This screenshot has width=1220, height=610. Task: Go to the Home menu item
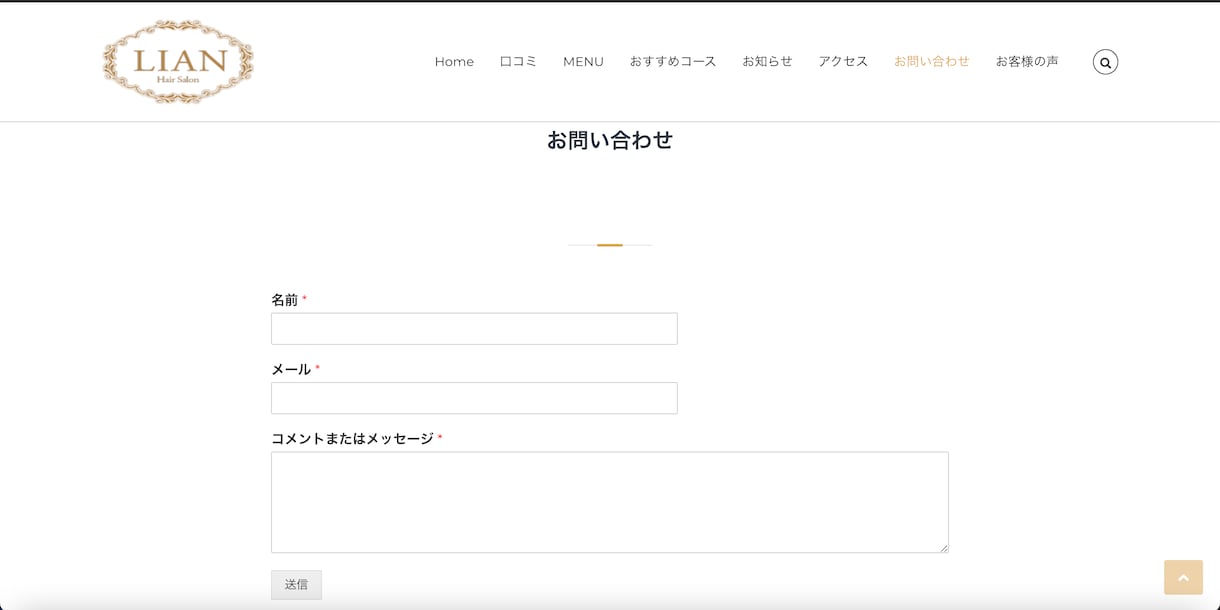coord(454,62)
